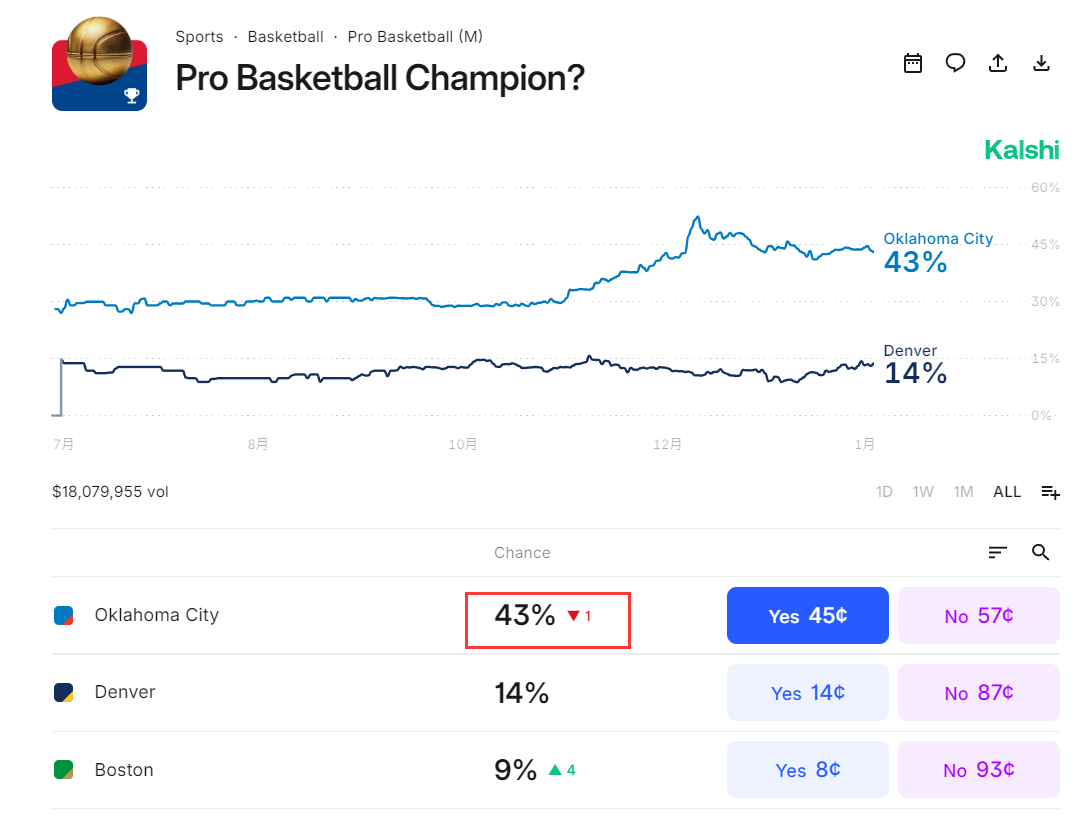Select the 1D chart range
1083x820 pixels.
(x=884, y=492)
